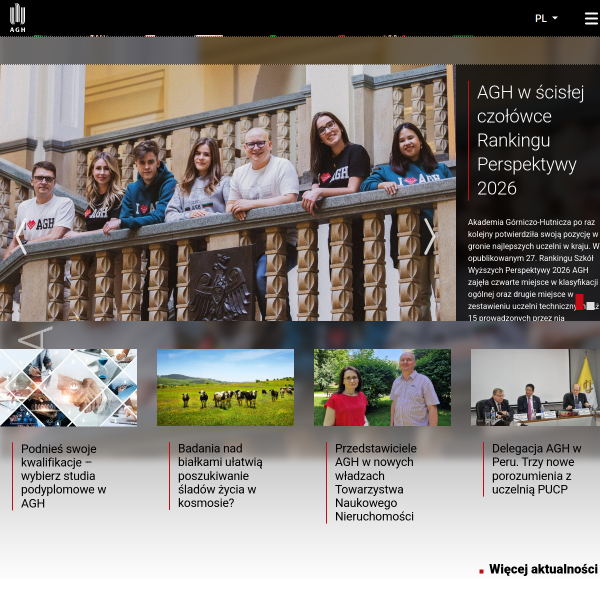Open Towarzystwa Naukowego Nieruchomości article title
600x600 pixels.
pos(375,482)
